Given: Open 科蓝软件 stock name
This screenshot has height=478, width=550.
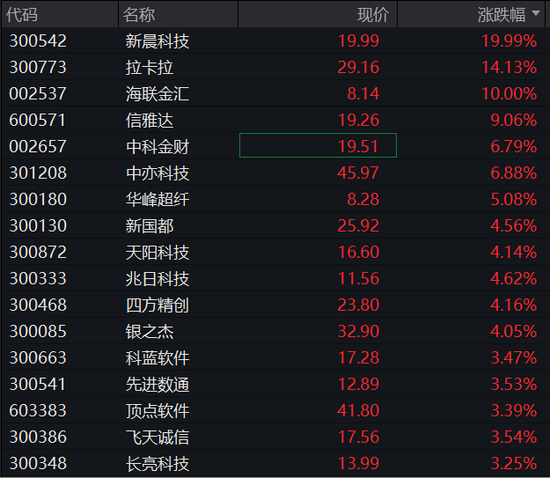Looking at the screenshot, I should (157, 358).
